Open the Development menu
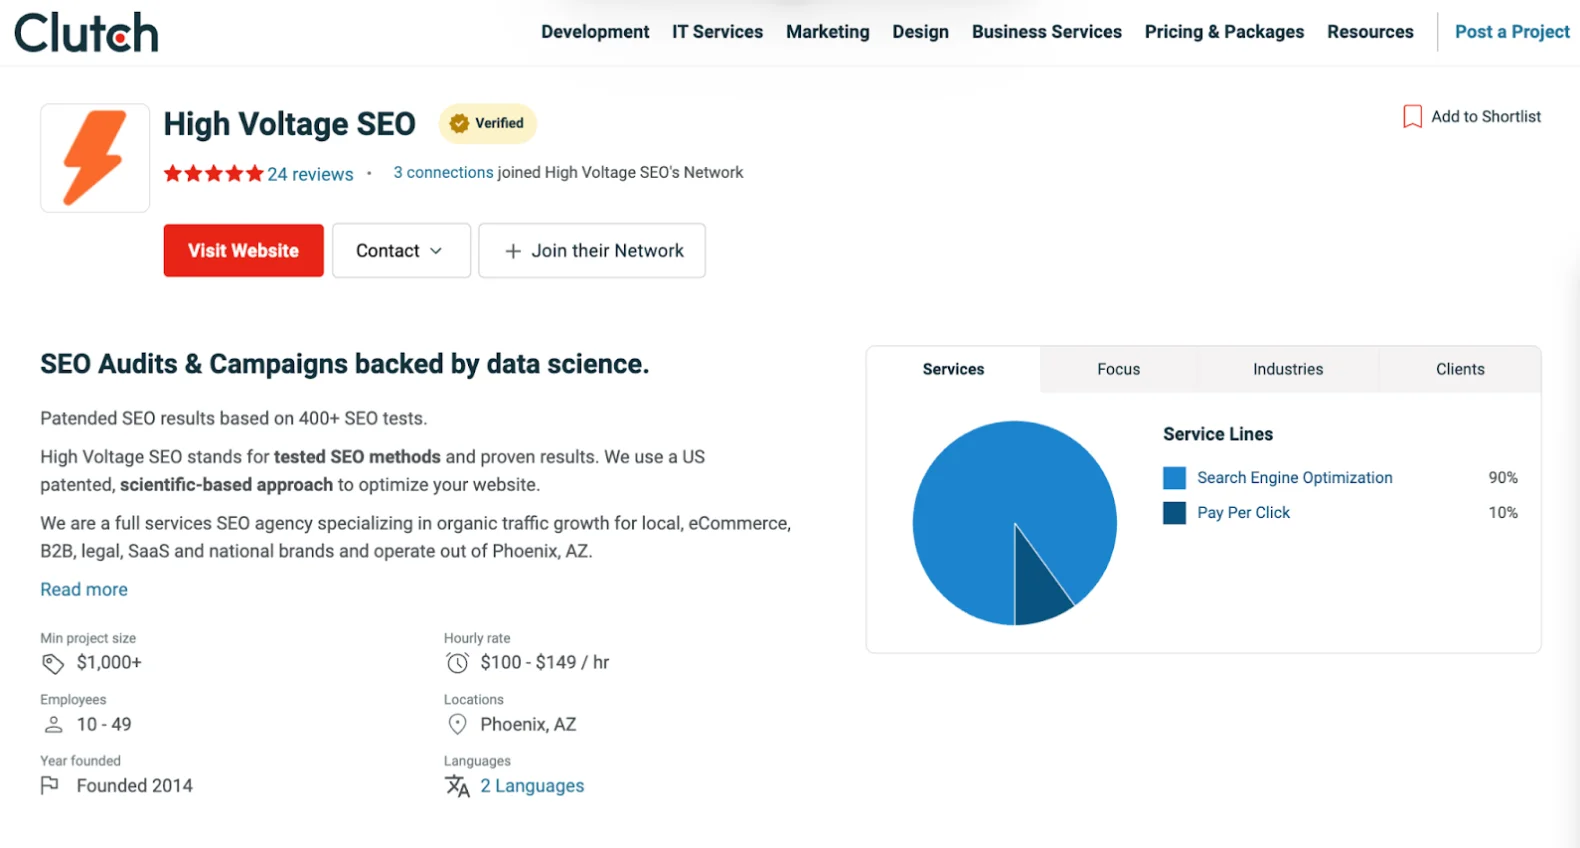Screen dimensions: 1580x848 click(595, 32)
